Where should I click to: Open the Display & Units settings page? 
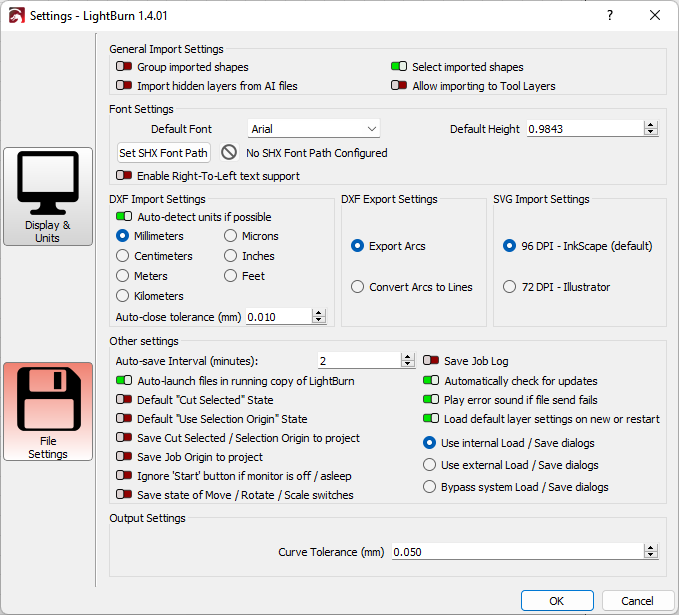48,196
